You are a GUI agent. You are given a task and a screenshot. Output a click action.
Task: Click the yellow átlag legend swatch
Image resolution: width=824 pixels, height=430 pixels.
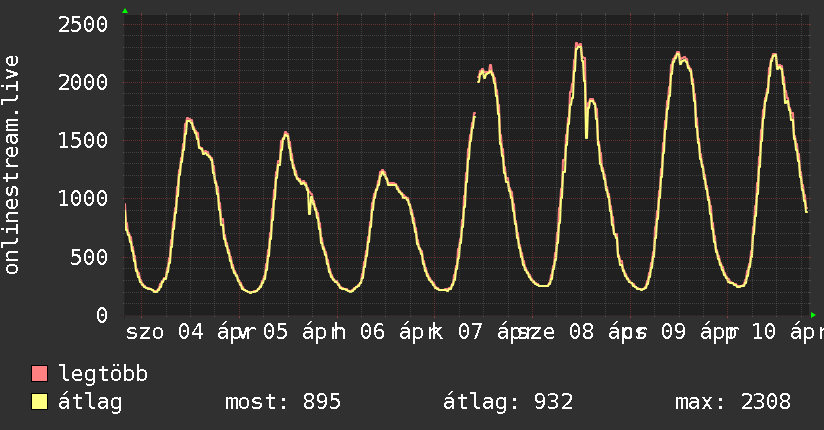click(x=40, y=402)
